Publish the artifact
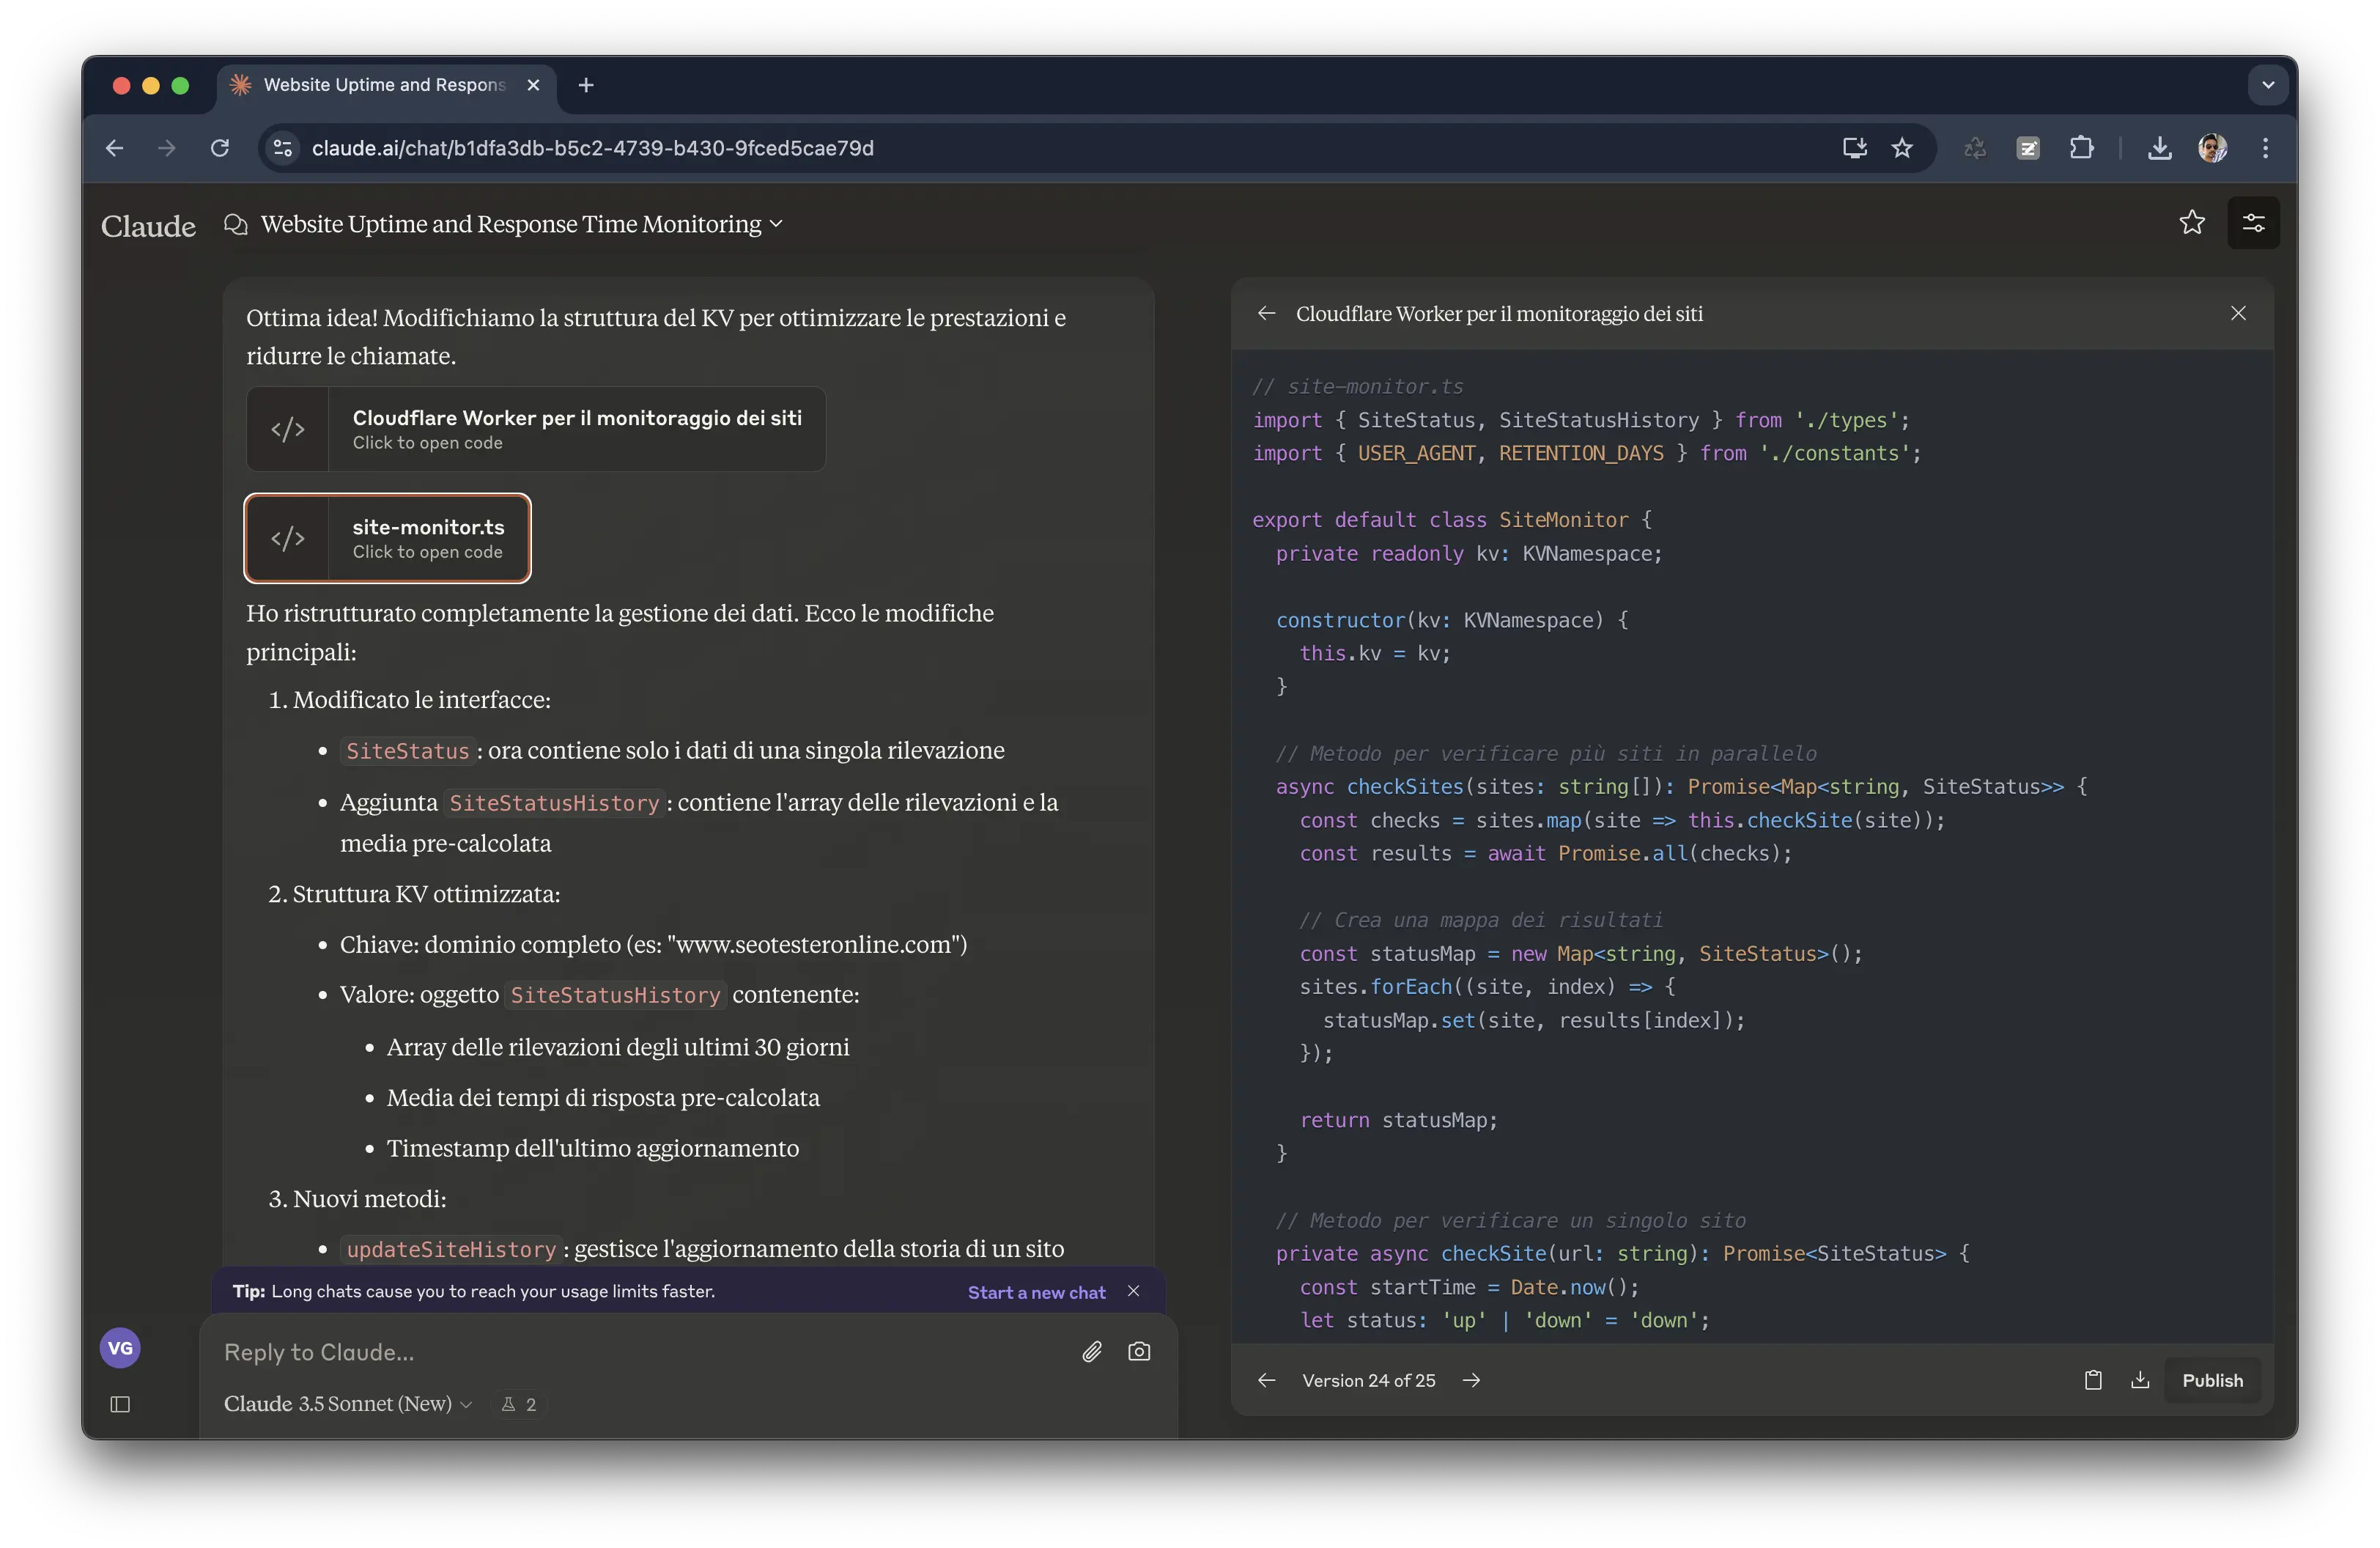 [2212, 1380]
